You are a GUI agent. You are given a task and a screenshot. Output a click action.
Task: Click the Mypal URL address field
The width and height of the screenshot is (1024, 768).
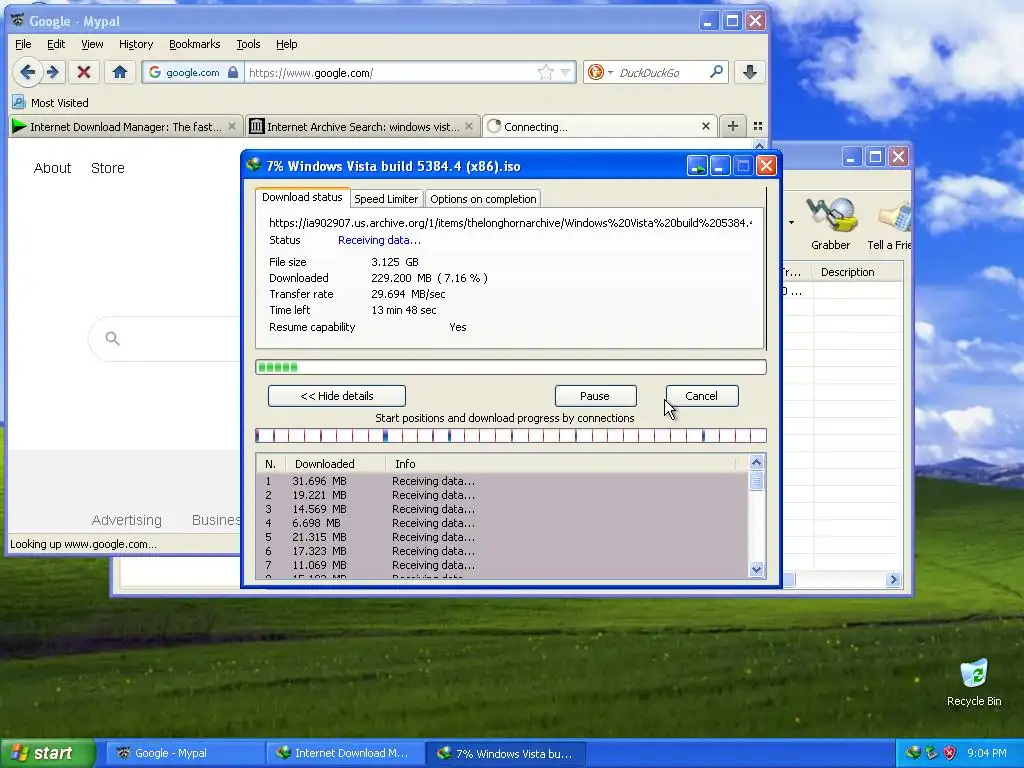(391, 72)
